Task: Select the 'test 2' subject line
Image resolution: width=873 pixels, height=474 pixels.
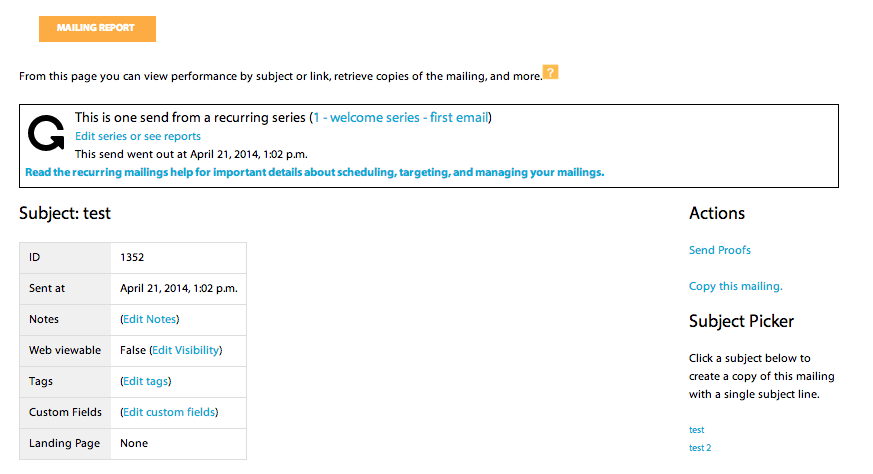Action: click(x=700, y=448)
